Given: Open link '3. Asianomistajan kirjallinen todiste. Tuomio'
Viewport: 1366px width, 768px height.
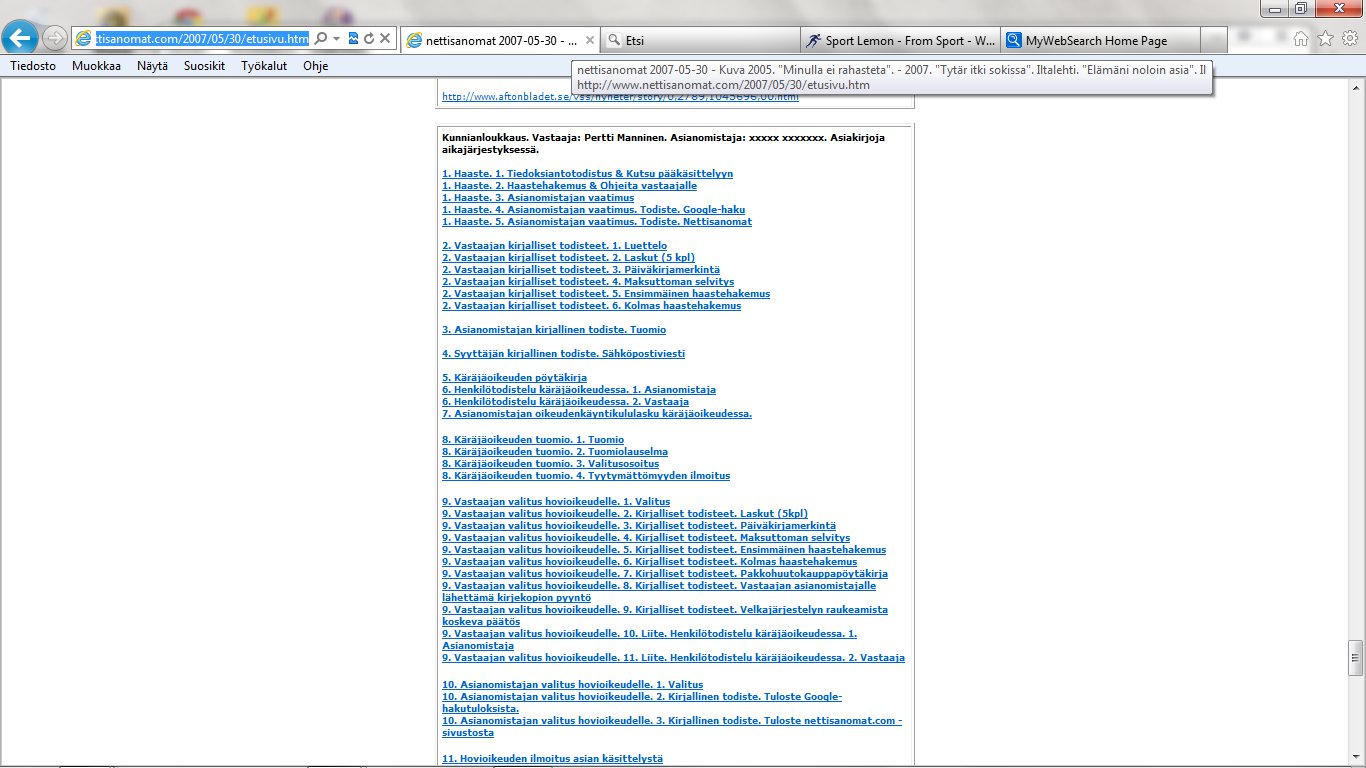Looking at the screenshot, I should [x=554, y=330].
